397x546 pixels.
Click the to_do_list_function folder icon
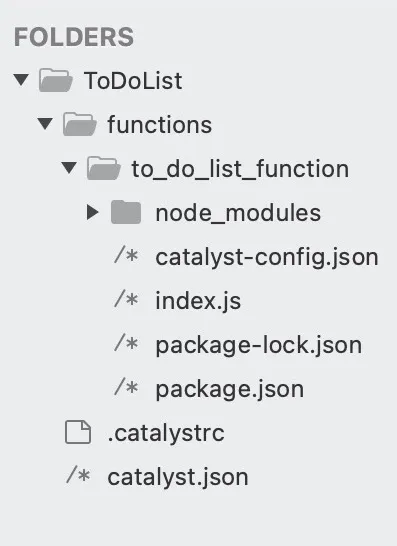point(104,169)
